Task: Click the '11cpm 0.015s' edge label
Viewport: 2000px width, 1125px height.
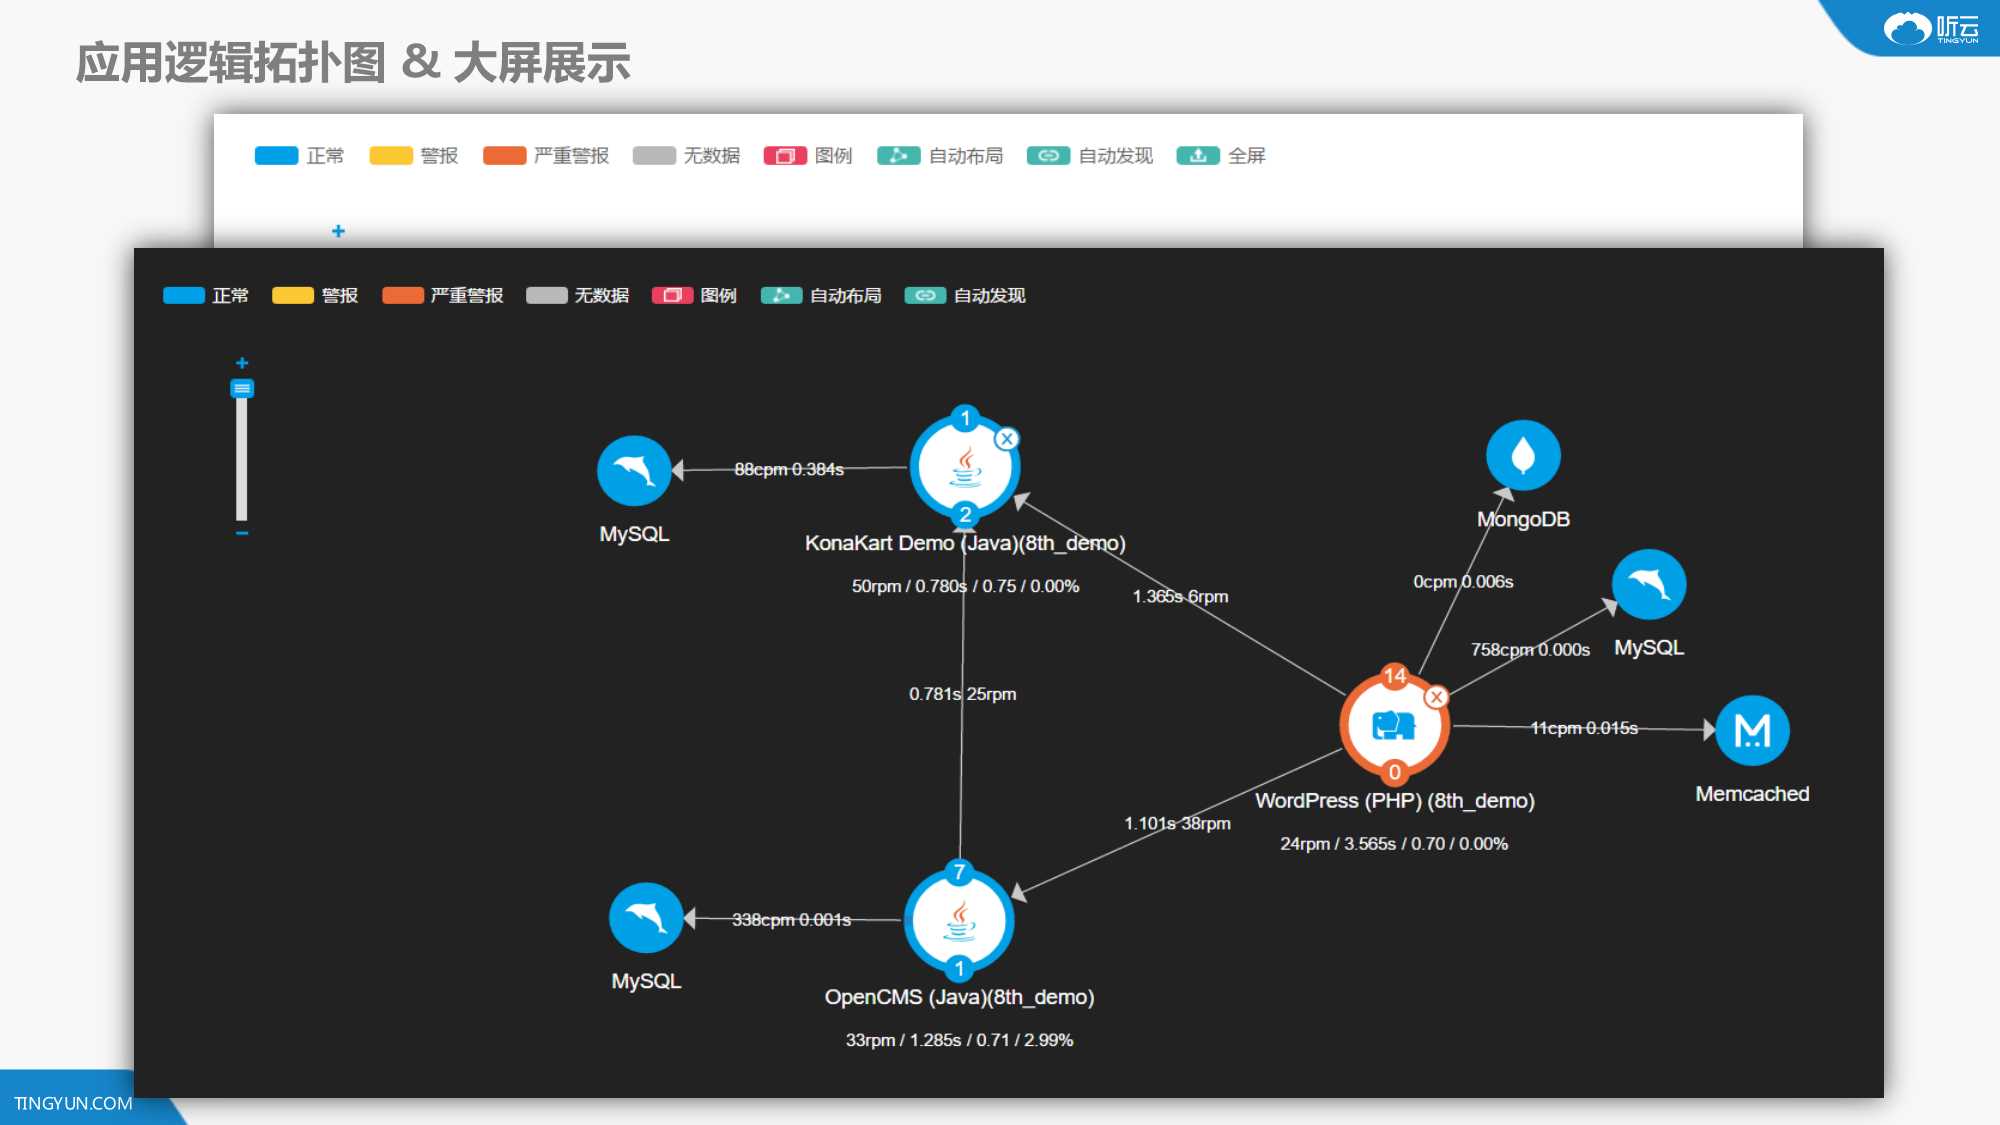Action: tap(1584, 729)
